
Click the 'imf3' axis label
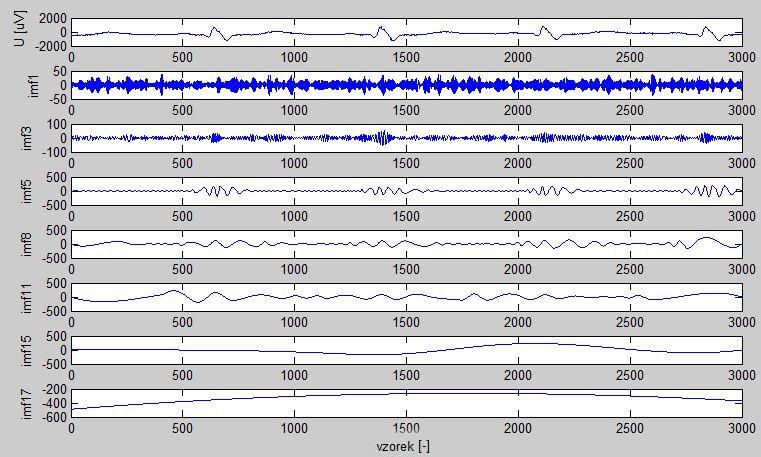pyautogui.click(x=27, y=138)
